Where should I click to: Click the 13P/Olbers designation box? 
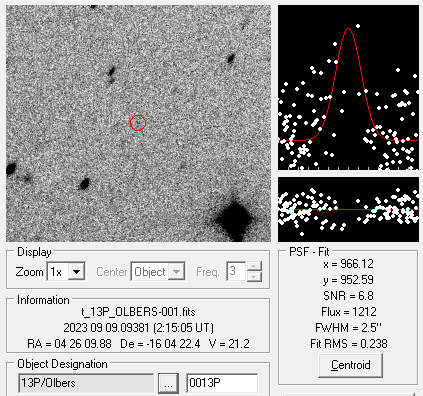click(86, 383)
